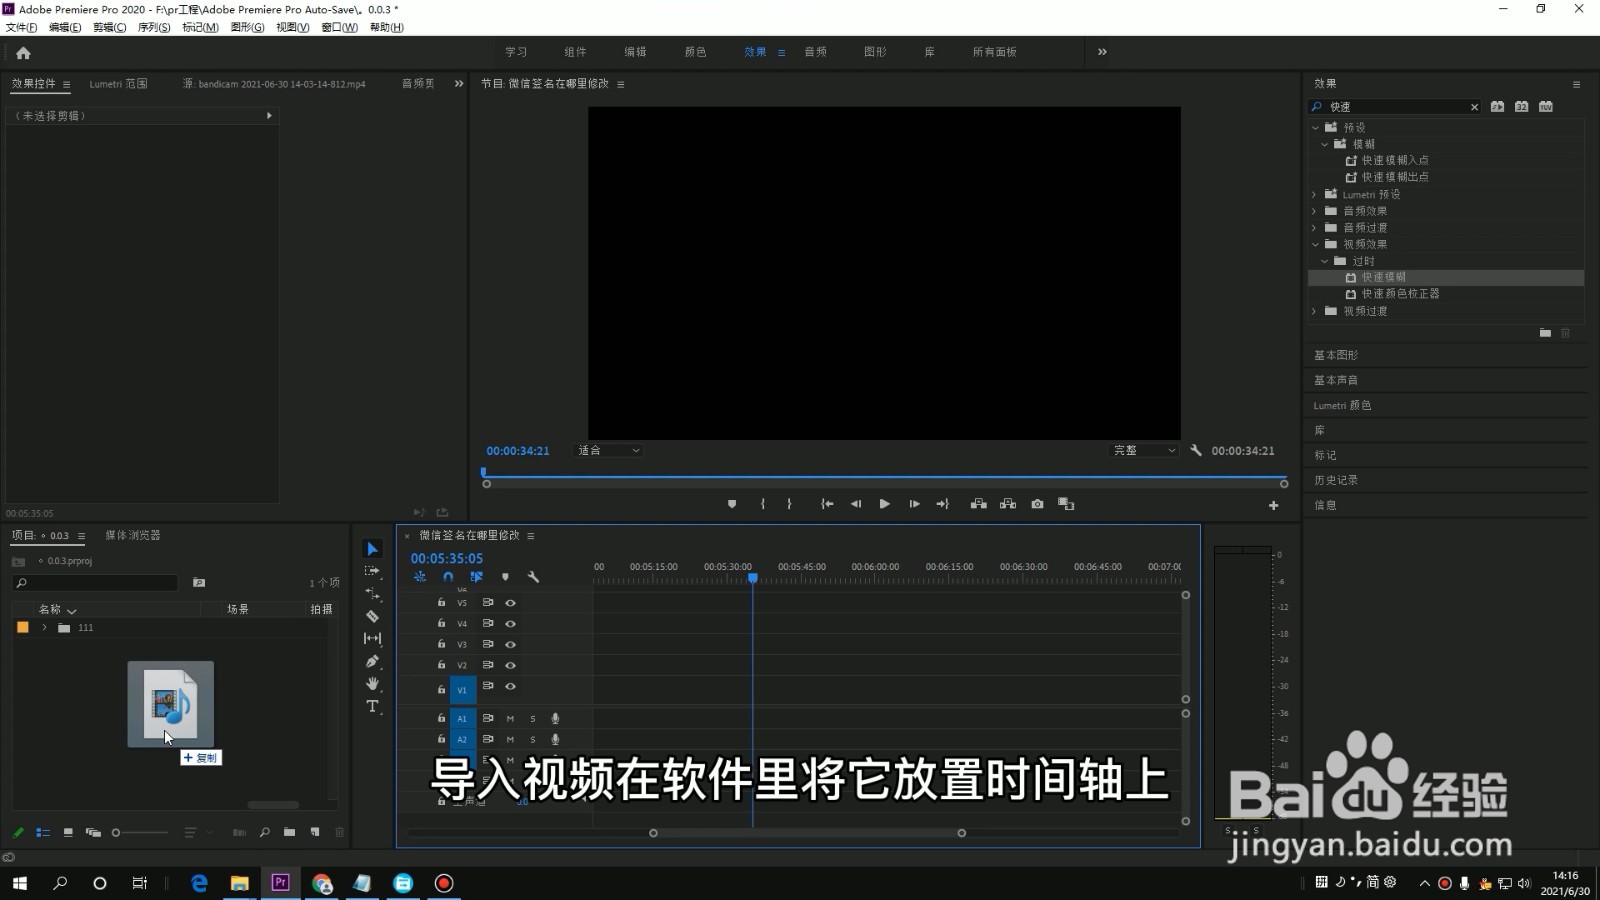Click Add Marker in program monitor
The image size is (1600, 900).
coord(732,504)
